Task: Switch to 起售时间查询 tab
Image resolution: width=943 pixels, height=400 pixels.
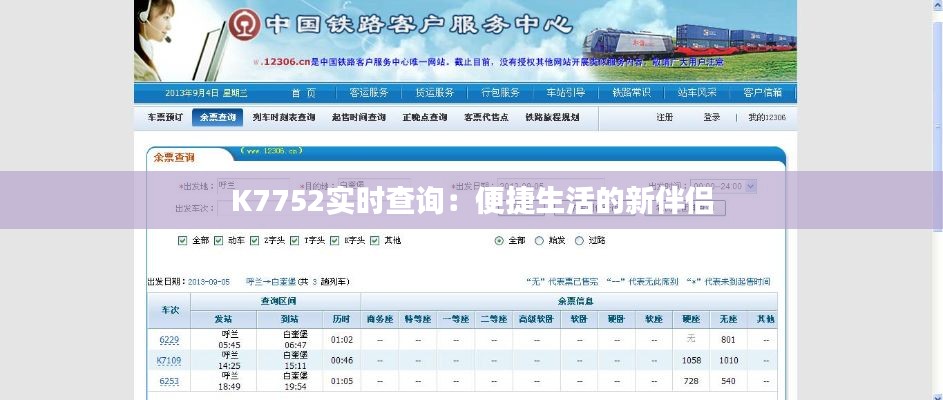Action: pos(359,118)
